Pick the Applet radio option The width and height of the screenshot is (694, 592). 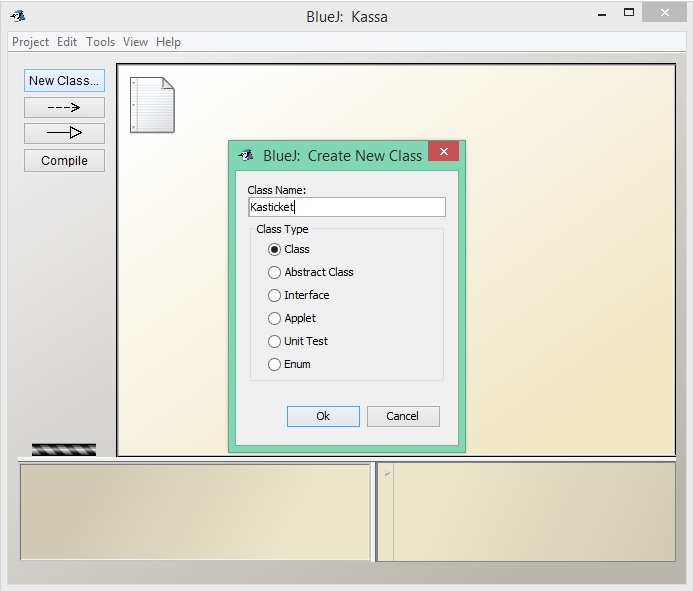274,318
